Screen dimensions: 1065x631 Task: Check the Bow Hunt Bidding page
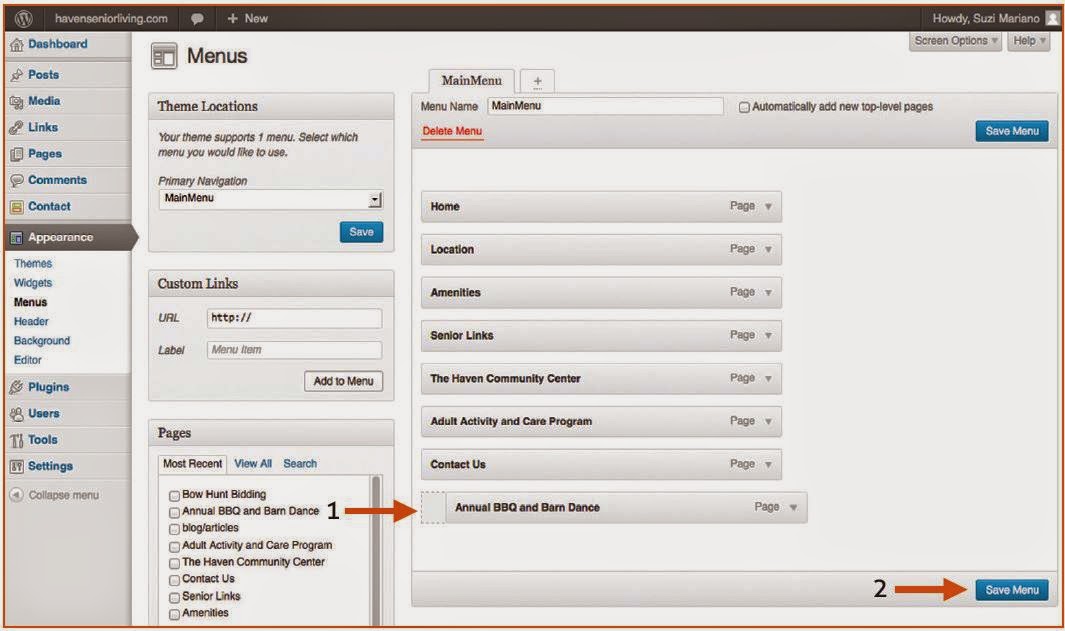coord(174,495)
